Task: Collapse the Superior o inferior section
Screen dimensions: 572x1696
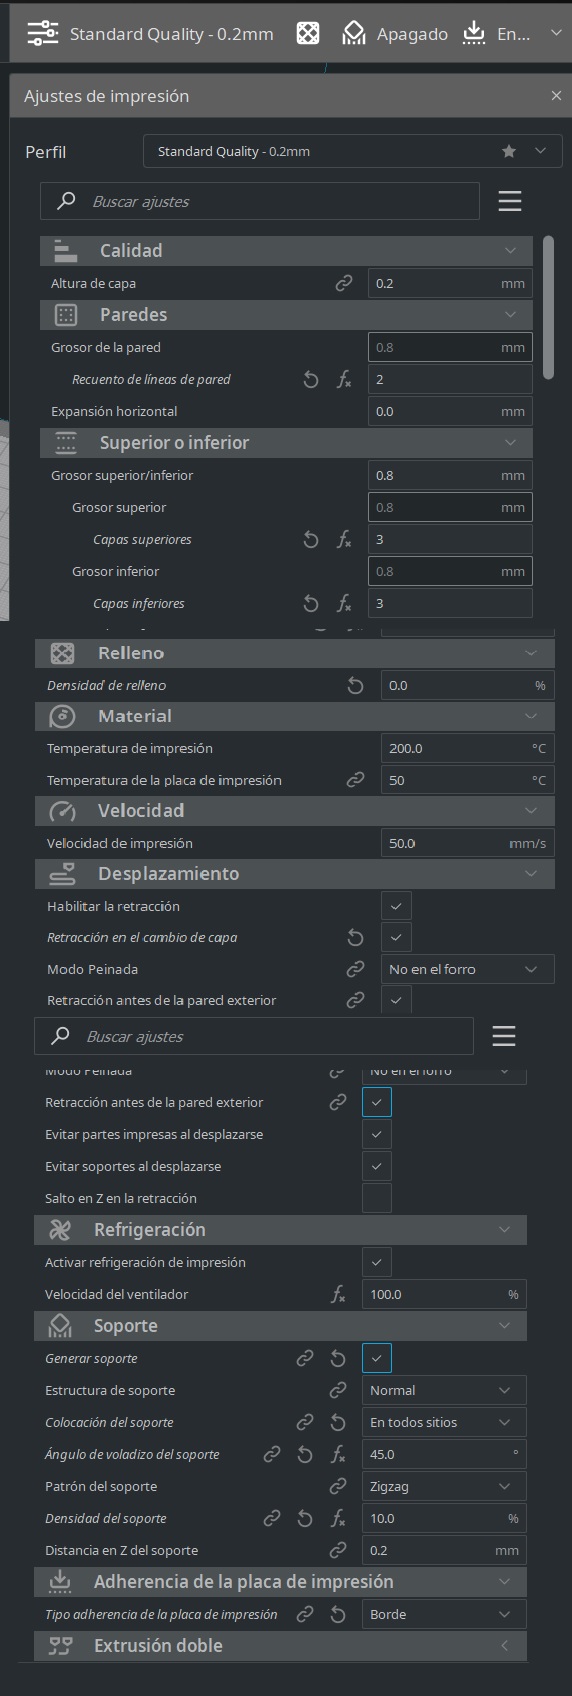Action: click(286, 442)
